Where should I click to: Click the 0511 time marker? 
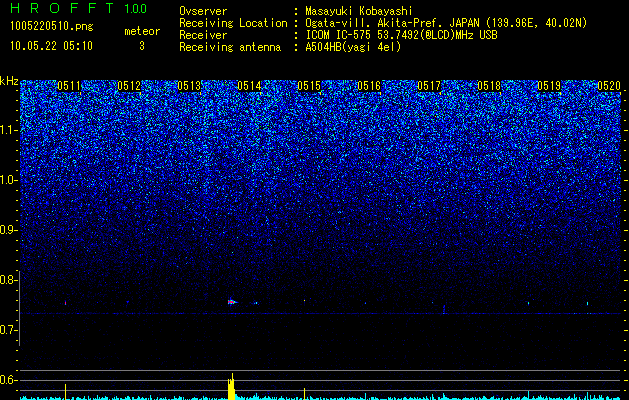(x=69, y=86)
